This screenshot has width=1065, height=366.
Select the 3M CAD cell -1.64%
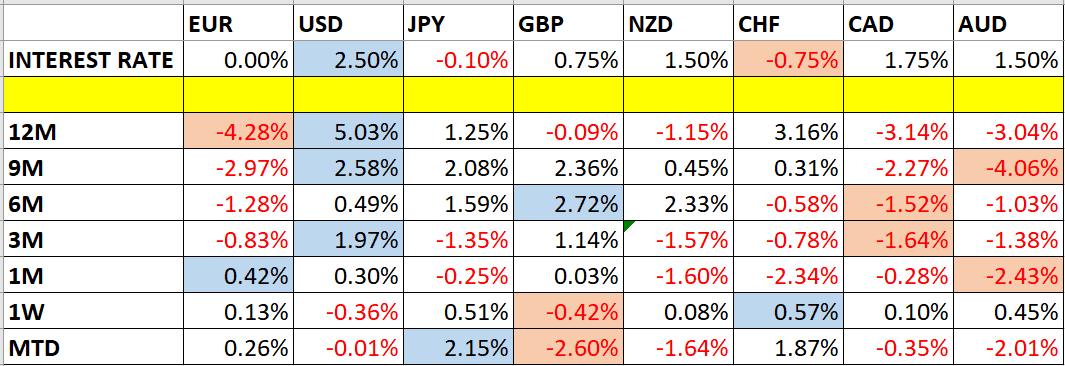pyautogui.click(x=898, y=240)
